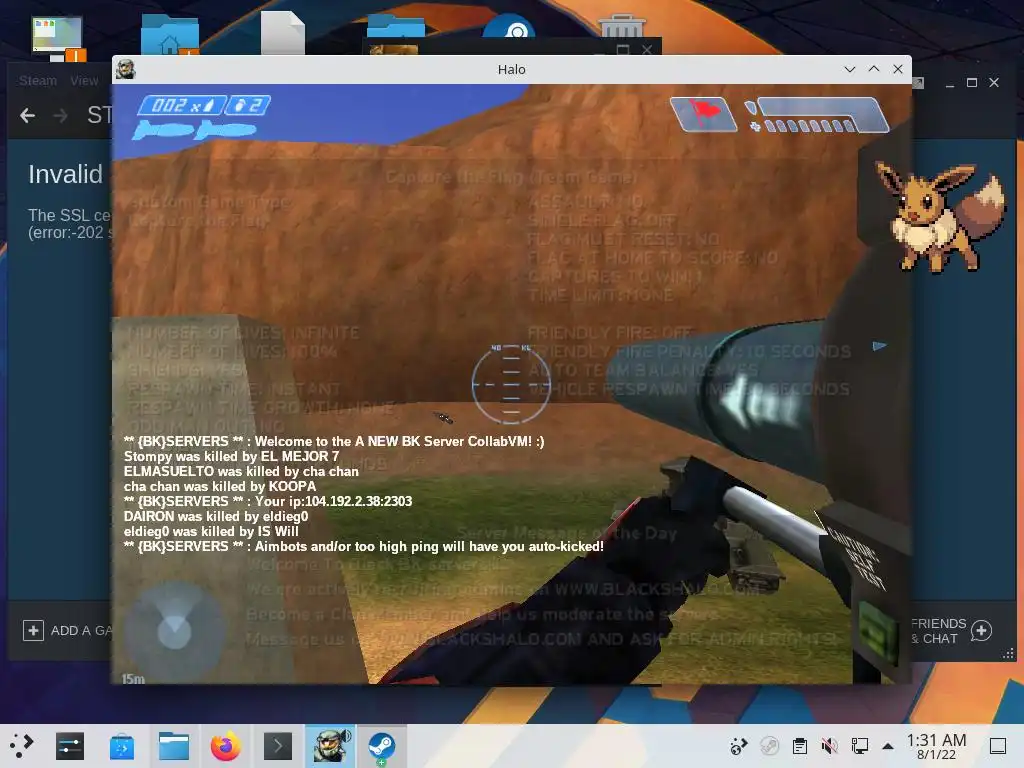Open the second folder desktop icon
The height and width of the screenshot is (768, 1024).
[396, 25]
